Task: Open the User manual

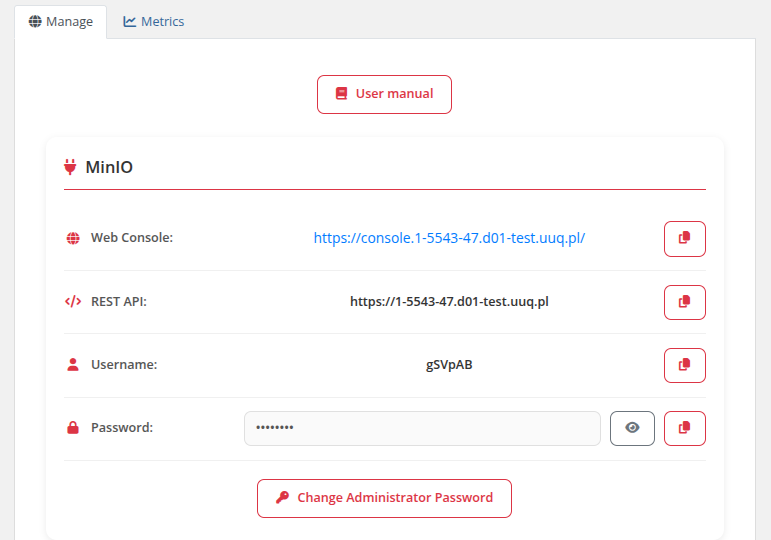Action: pyautogui.click(x=384, y=94)
